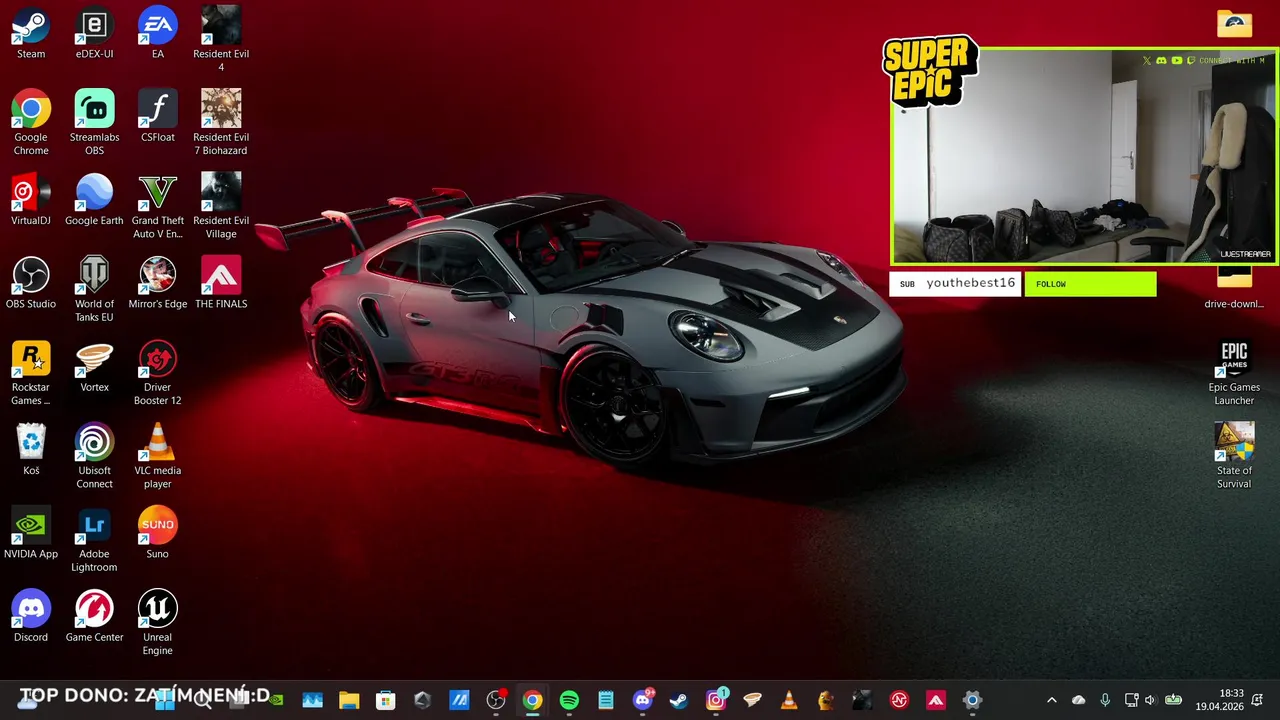1280x720 pixels.
Task: Select the Resident Evil Village desktop icon
Action: (221, 206)
